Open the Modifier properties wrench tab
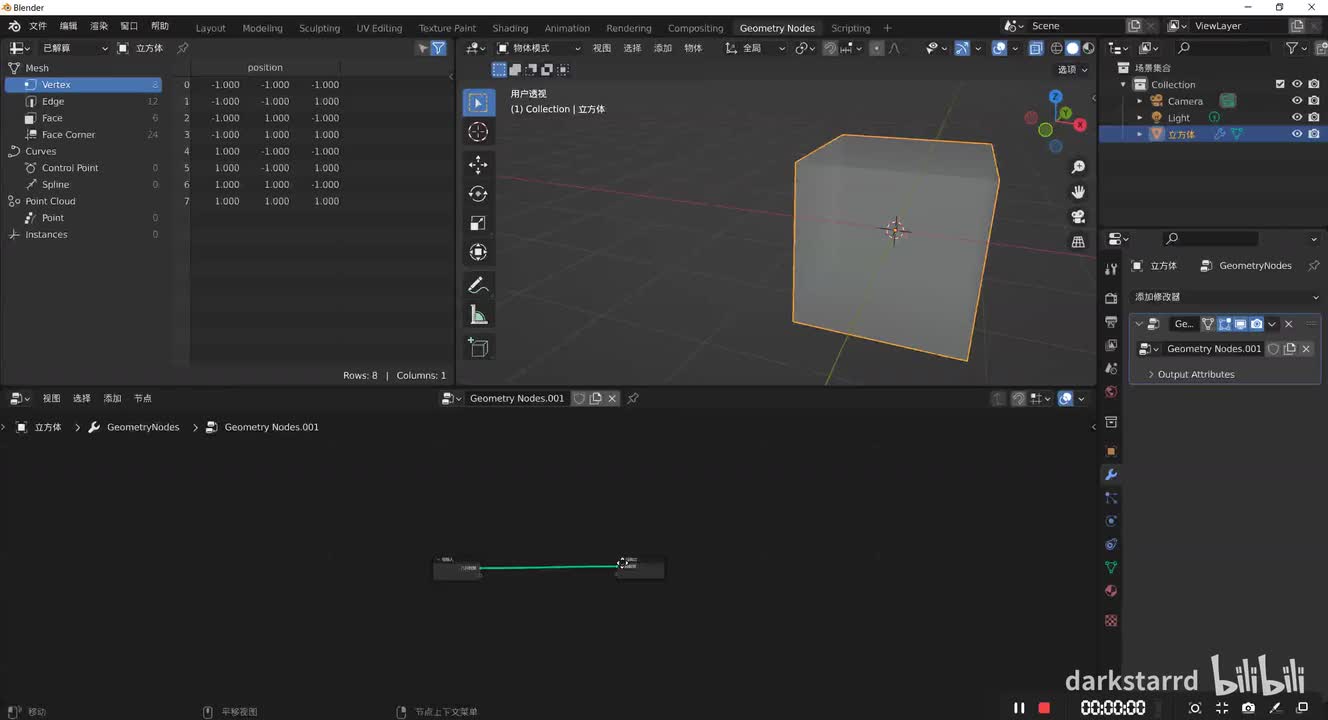 coord(1111,474)
